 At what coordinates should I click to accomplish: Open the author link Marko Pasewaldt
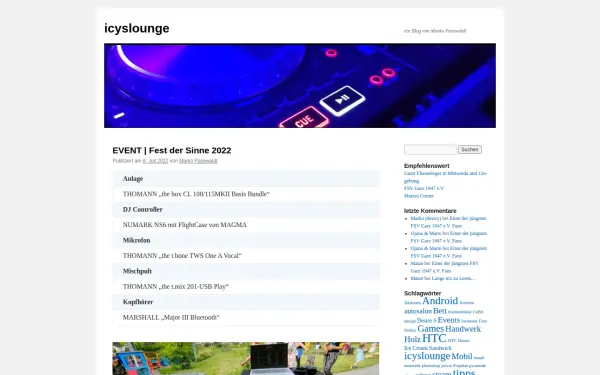pyautogui.click(x=198, y=161)
